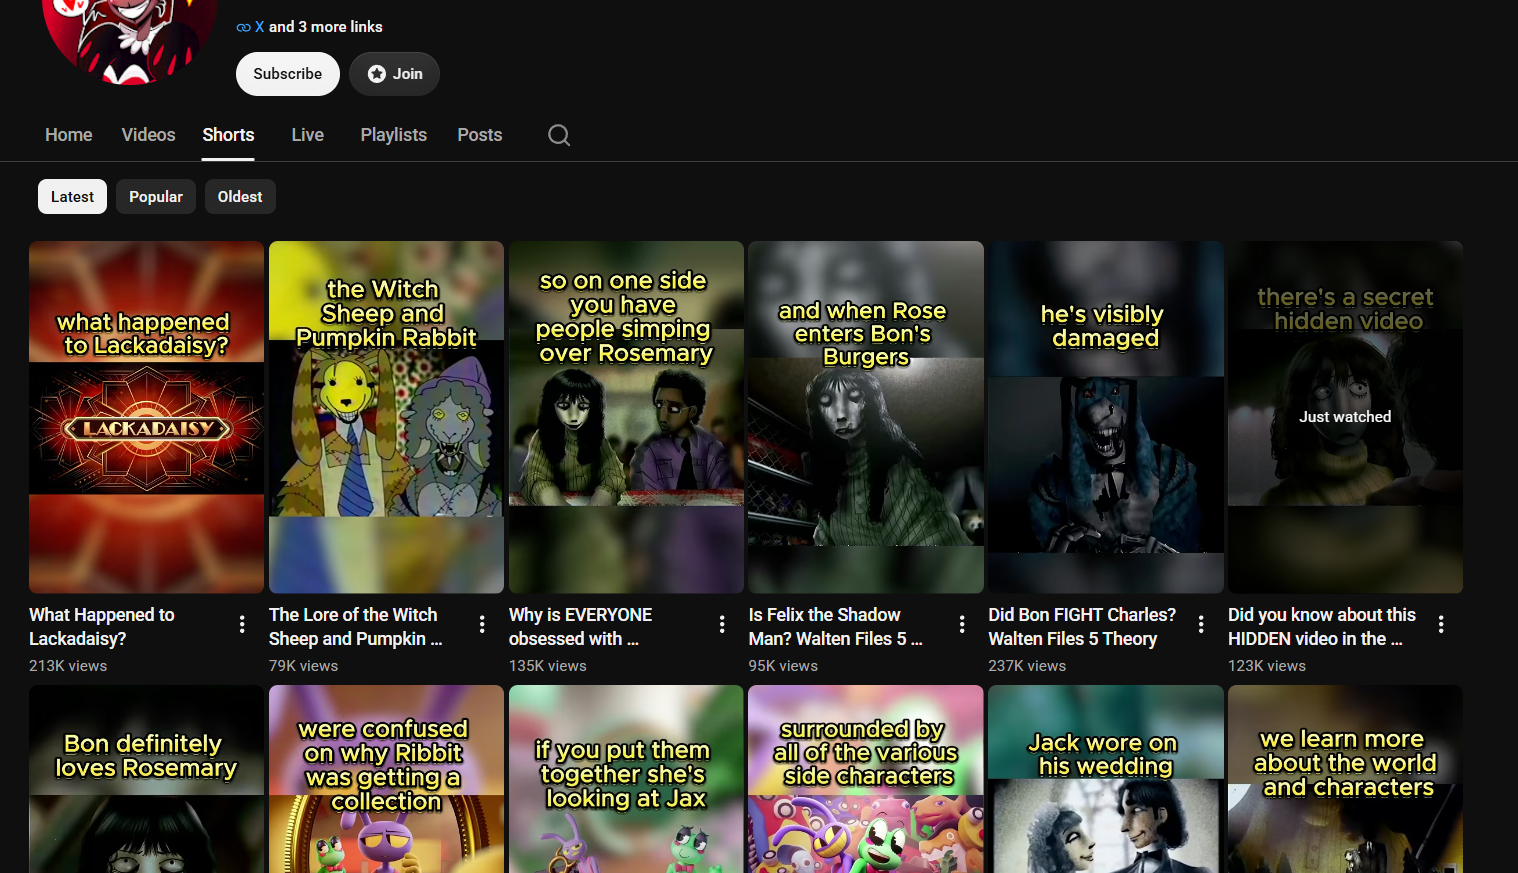This screenshot has height=873, width=1518.
Task: Switch to the Playlists tab
Action: pos(394,135)
